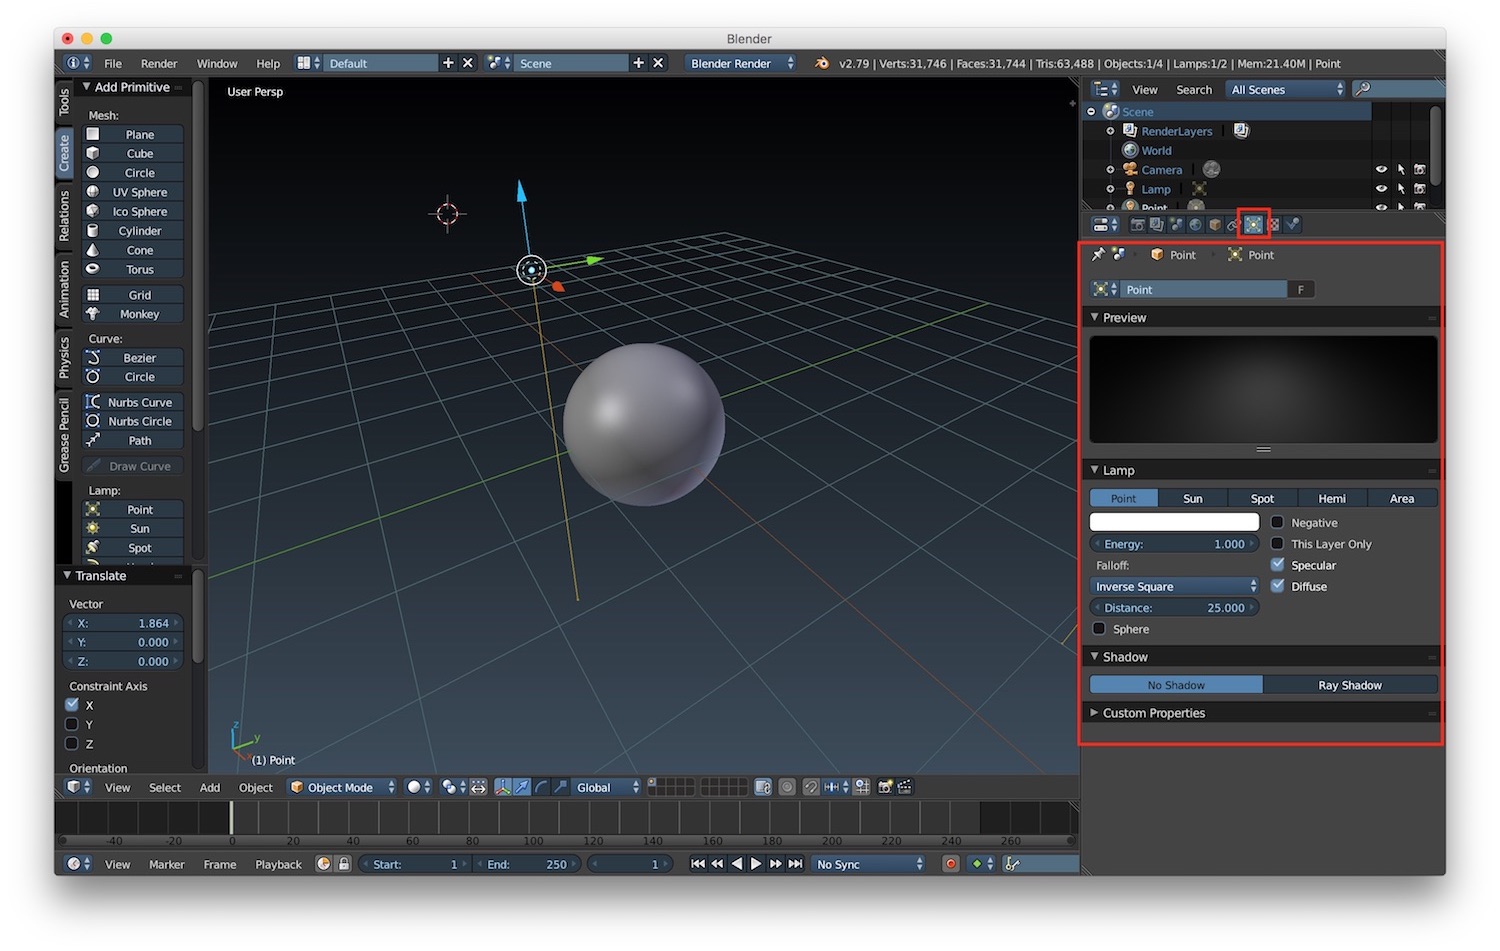Viewport: 1500px width, 951px height.
Task: Enable This Layer Only checkbox
Action: click(1277, 544)
